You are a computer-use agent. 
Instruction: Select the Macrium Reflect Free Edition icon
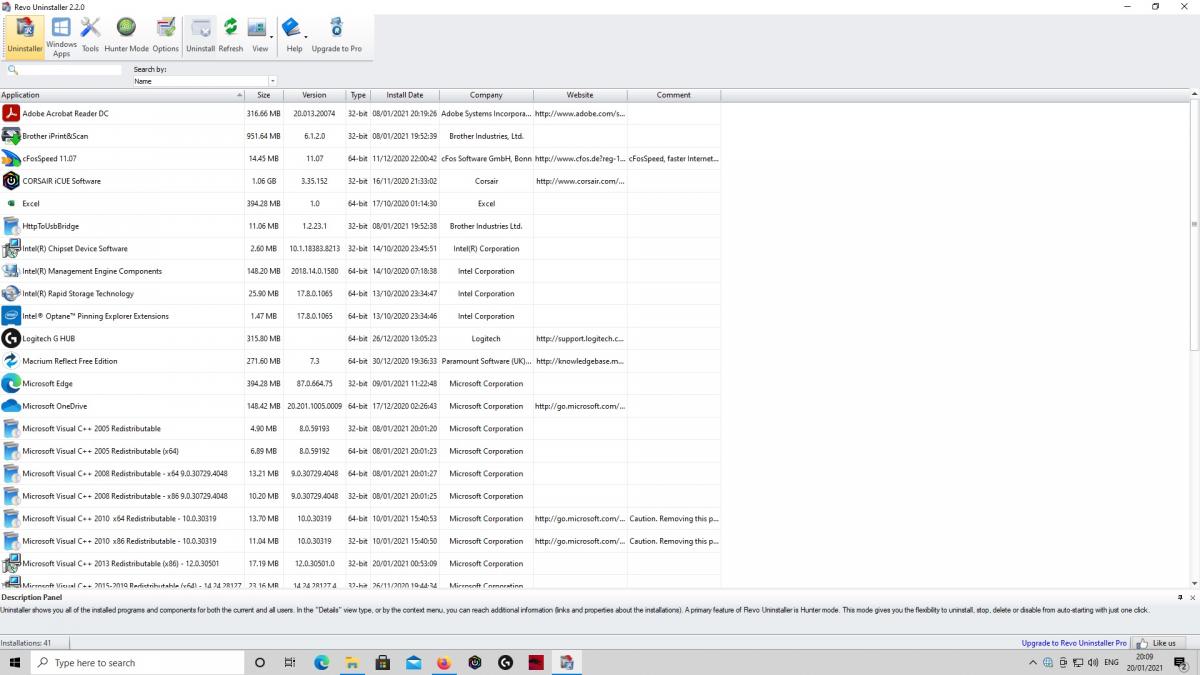click(x=11, y=361)
